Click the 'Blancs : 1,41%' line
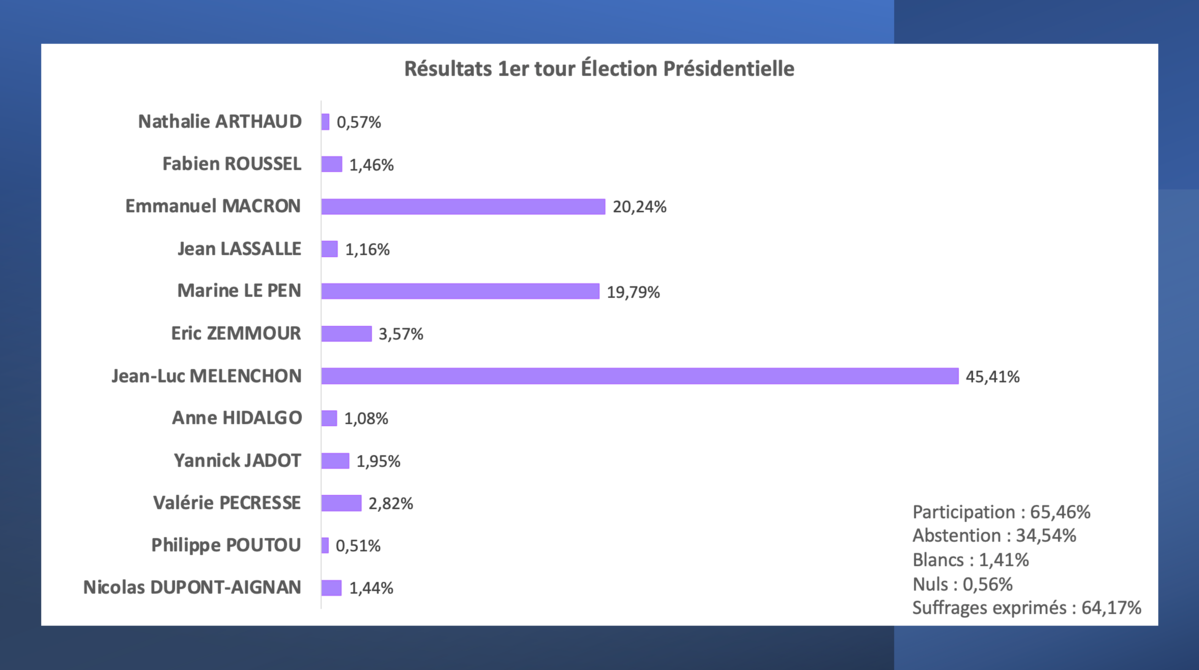Viewport: 1199px width, 670px height. coord(971,560)
